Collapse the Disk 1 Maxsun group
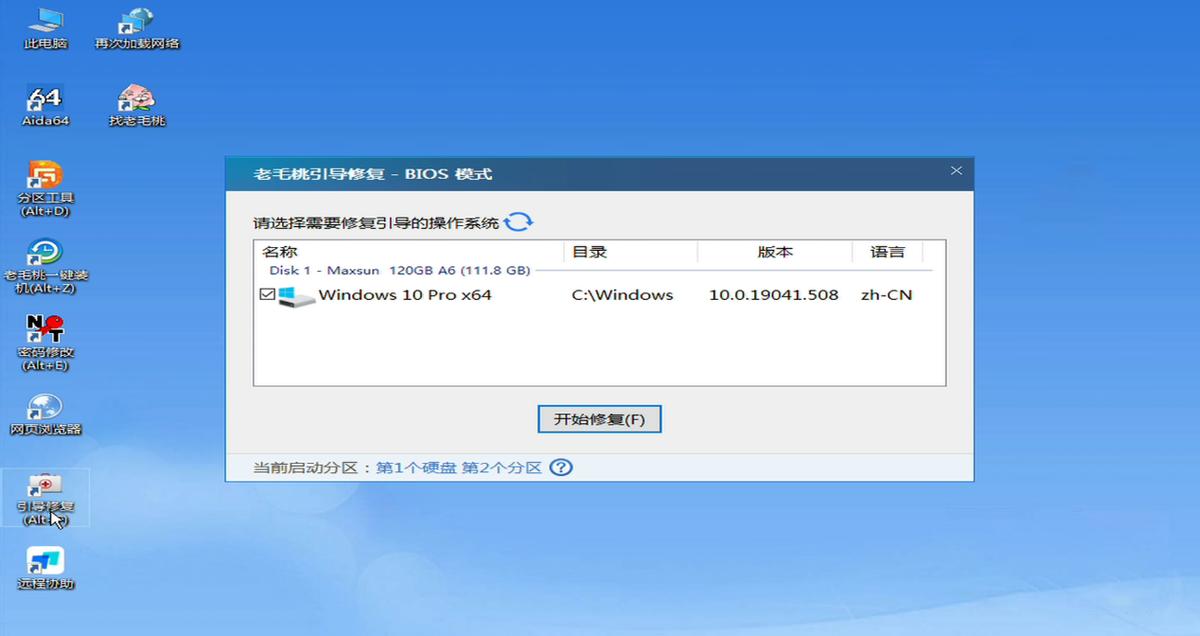This screenshot has width=1200, height=636. [400, 270]
